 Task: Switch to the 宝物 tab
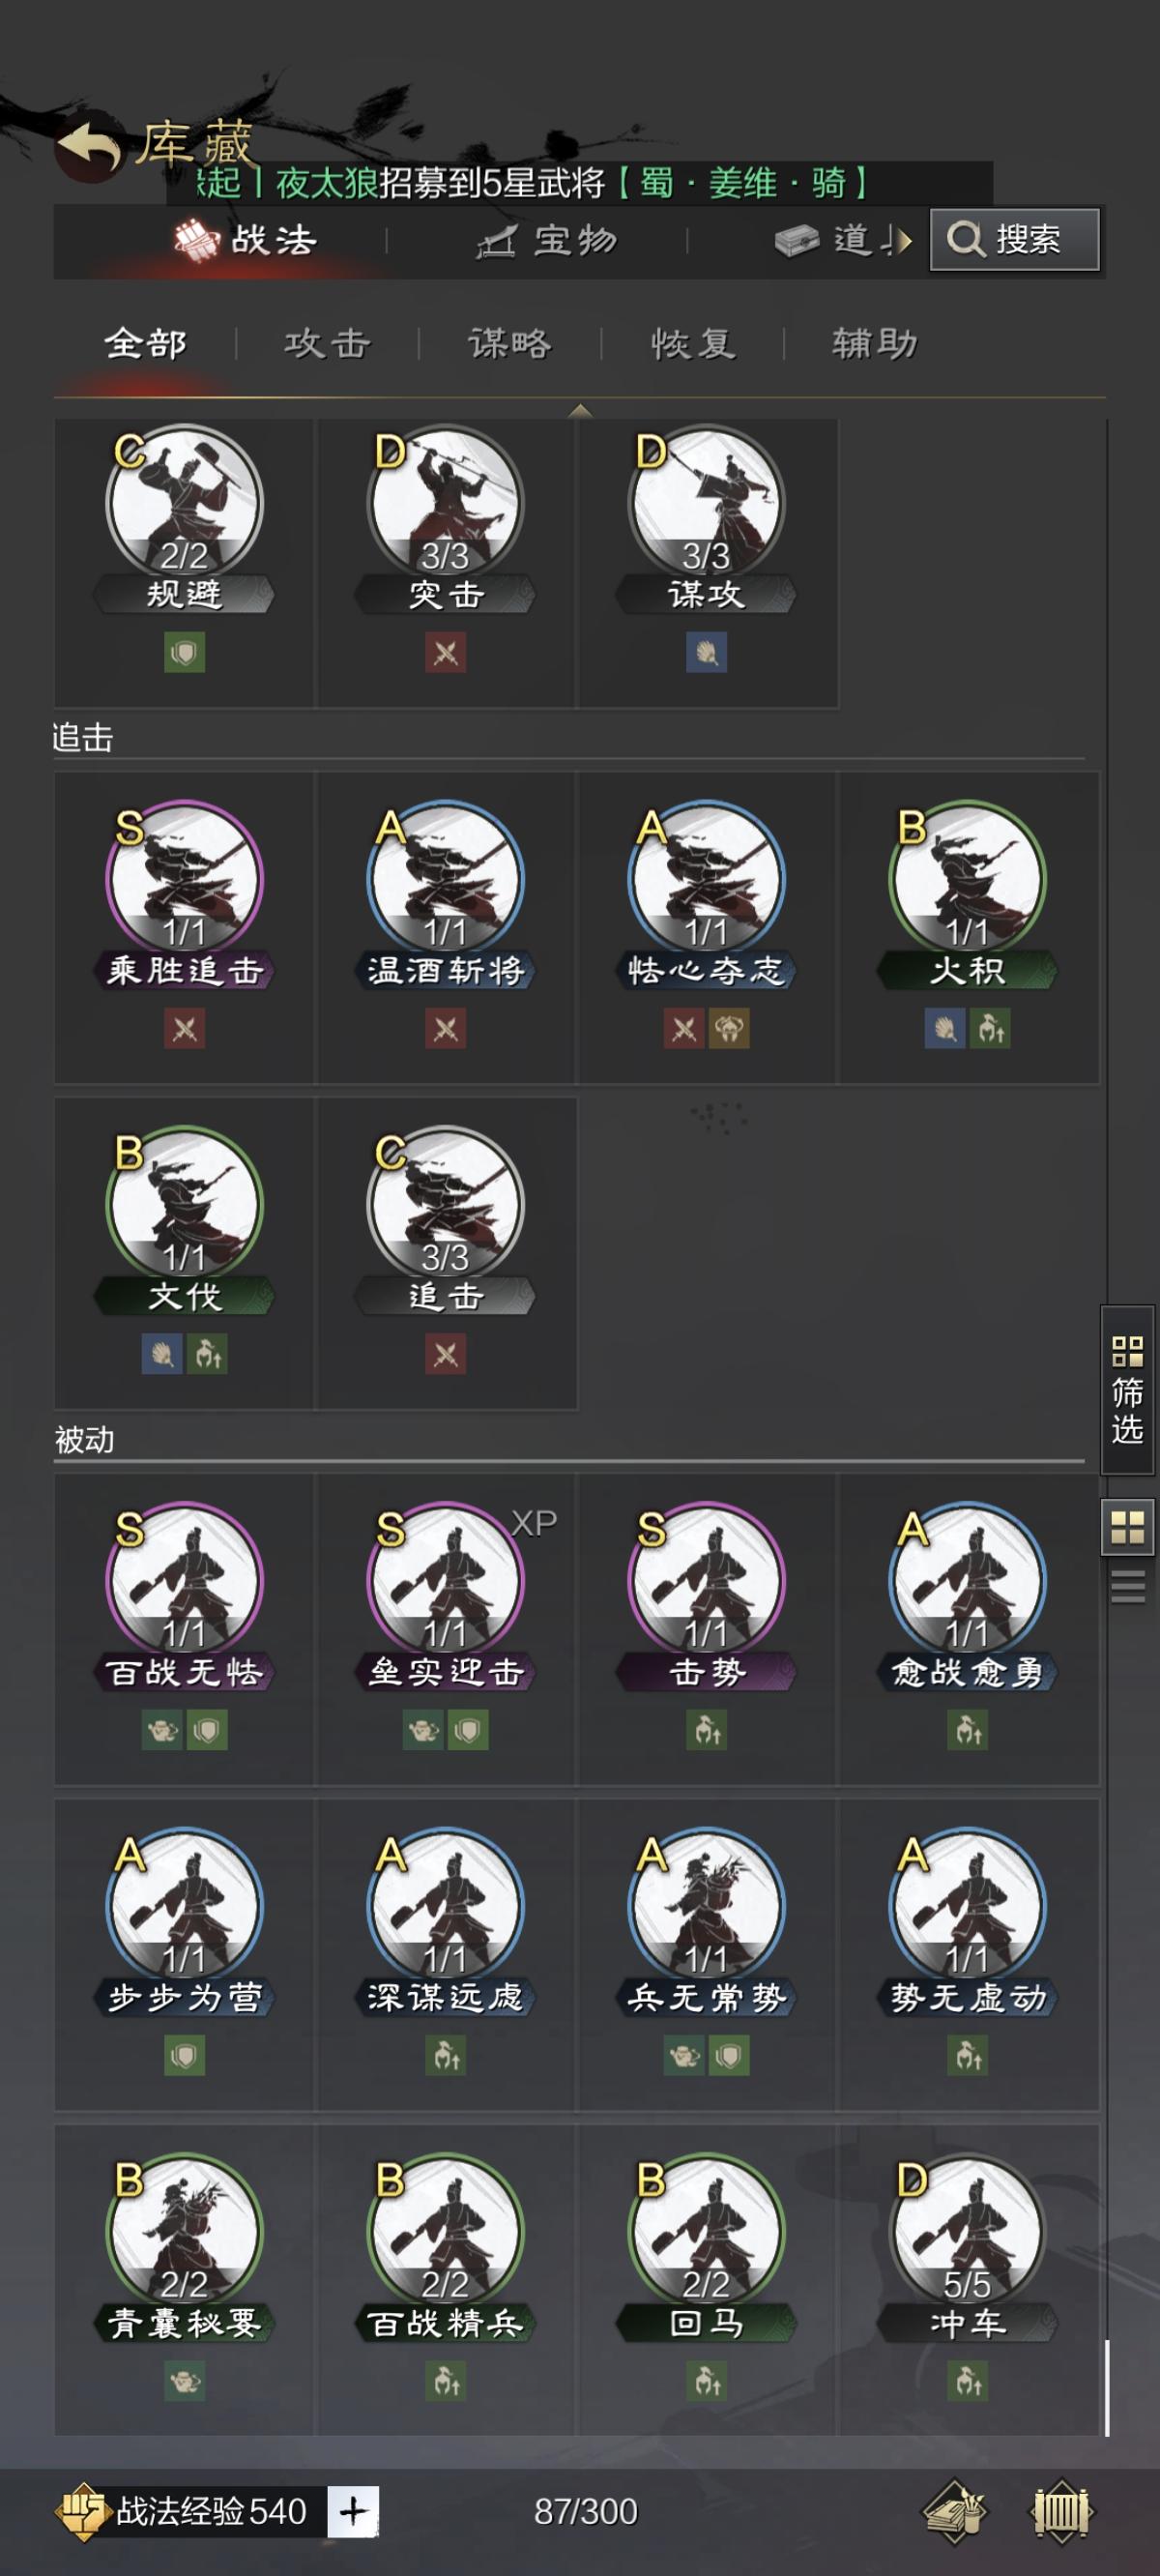(547, 240)
